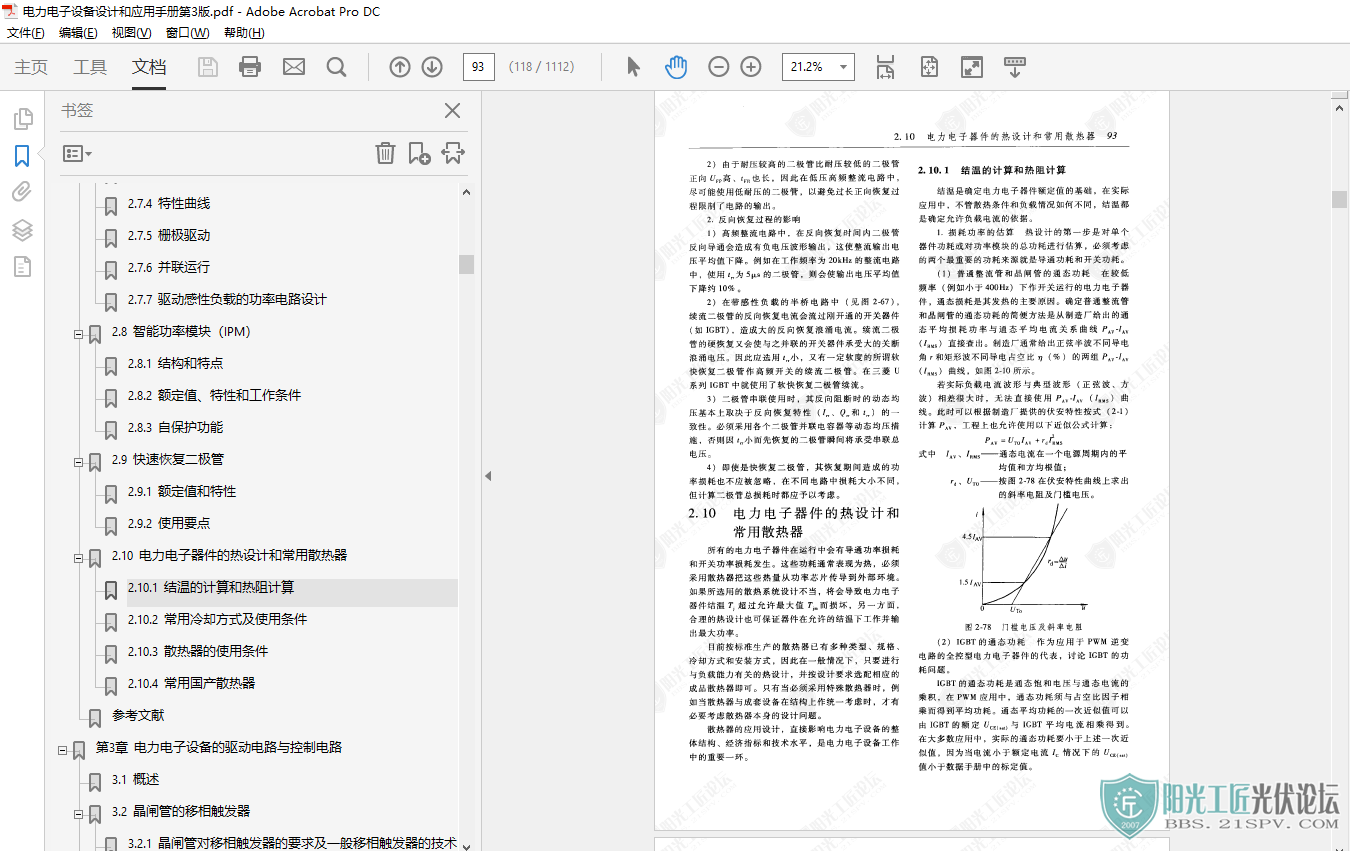Image resolution: width=1350 pixels, height=851 pixels.
Task: Collapse the 2.10 热设计 section
Action: coord(78,557)
